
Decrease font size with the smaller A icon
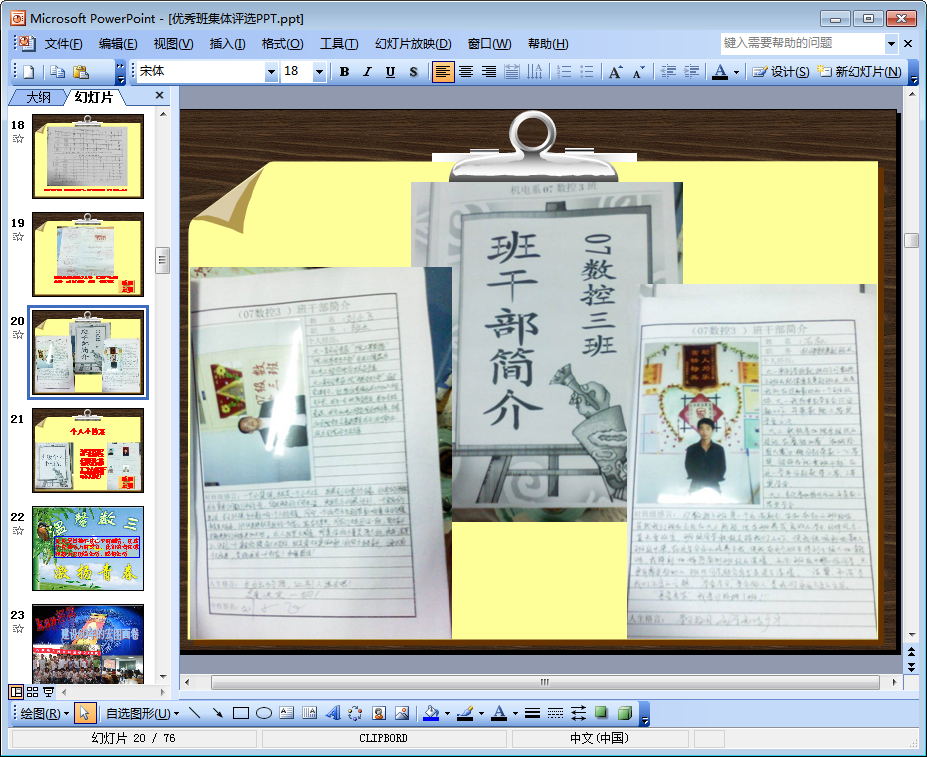(638, 72)
